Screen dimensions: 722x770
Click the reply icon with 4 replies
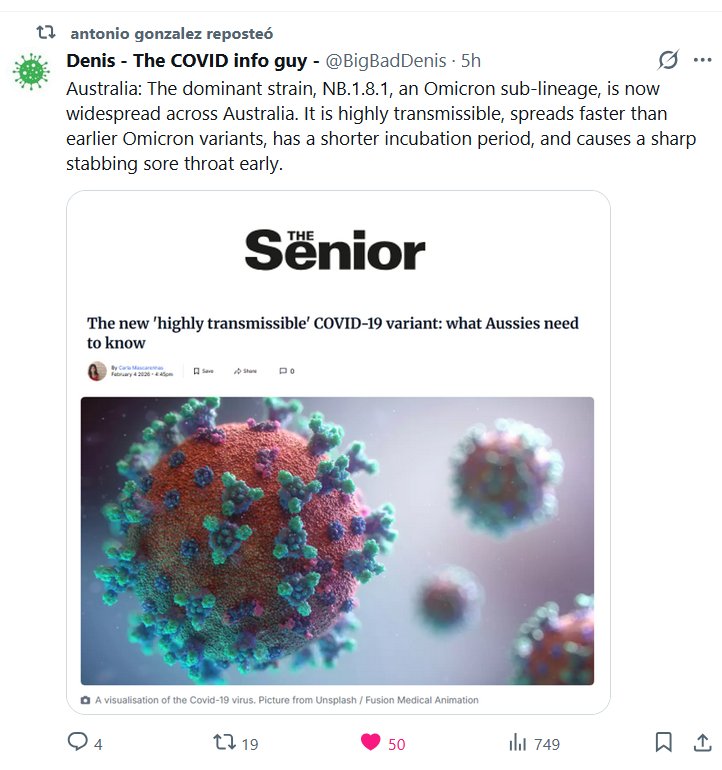coord(78,743)
